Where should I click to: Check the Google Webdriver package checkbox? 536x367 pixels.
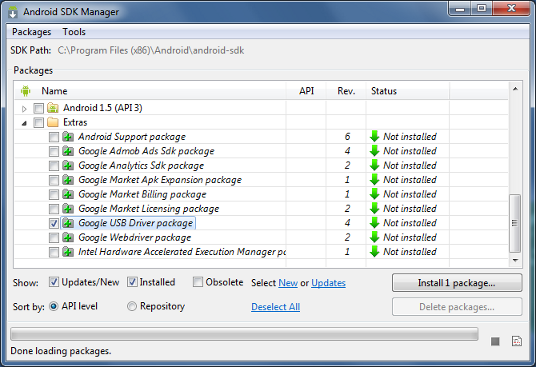pyautogui.click(x=54, y=238)
